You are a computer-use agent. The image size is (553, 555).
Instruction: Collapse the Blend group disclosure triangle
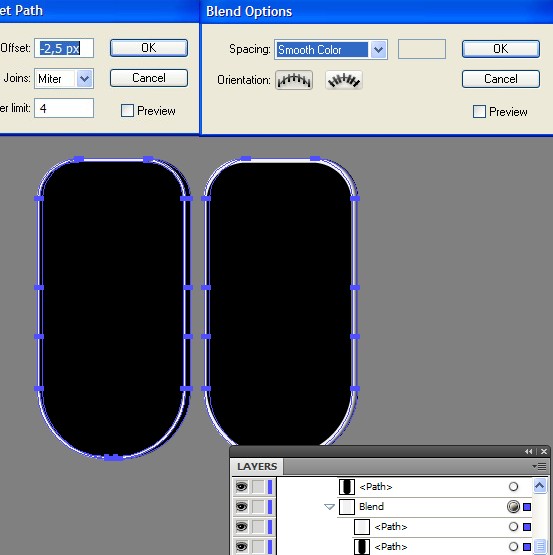329,507
